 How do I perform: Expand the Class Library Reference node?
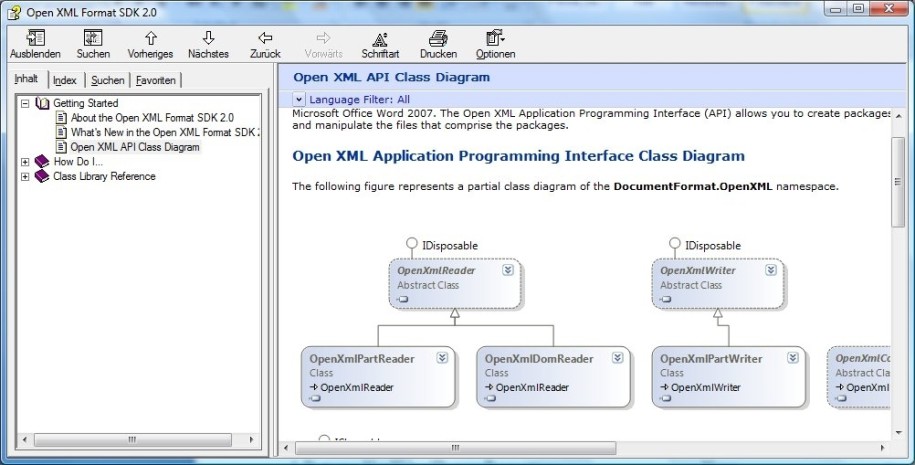click(x=25, y=176)
